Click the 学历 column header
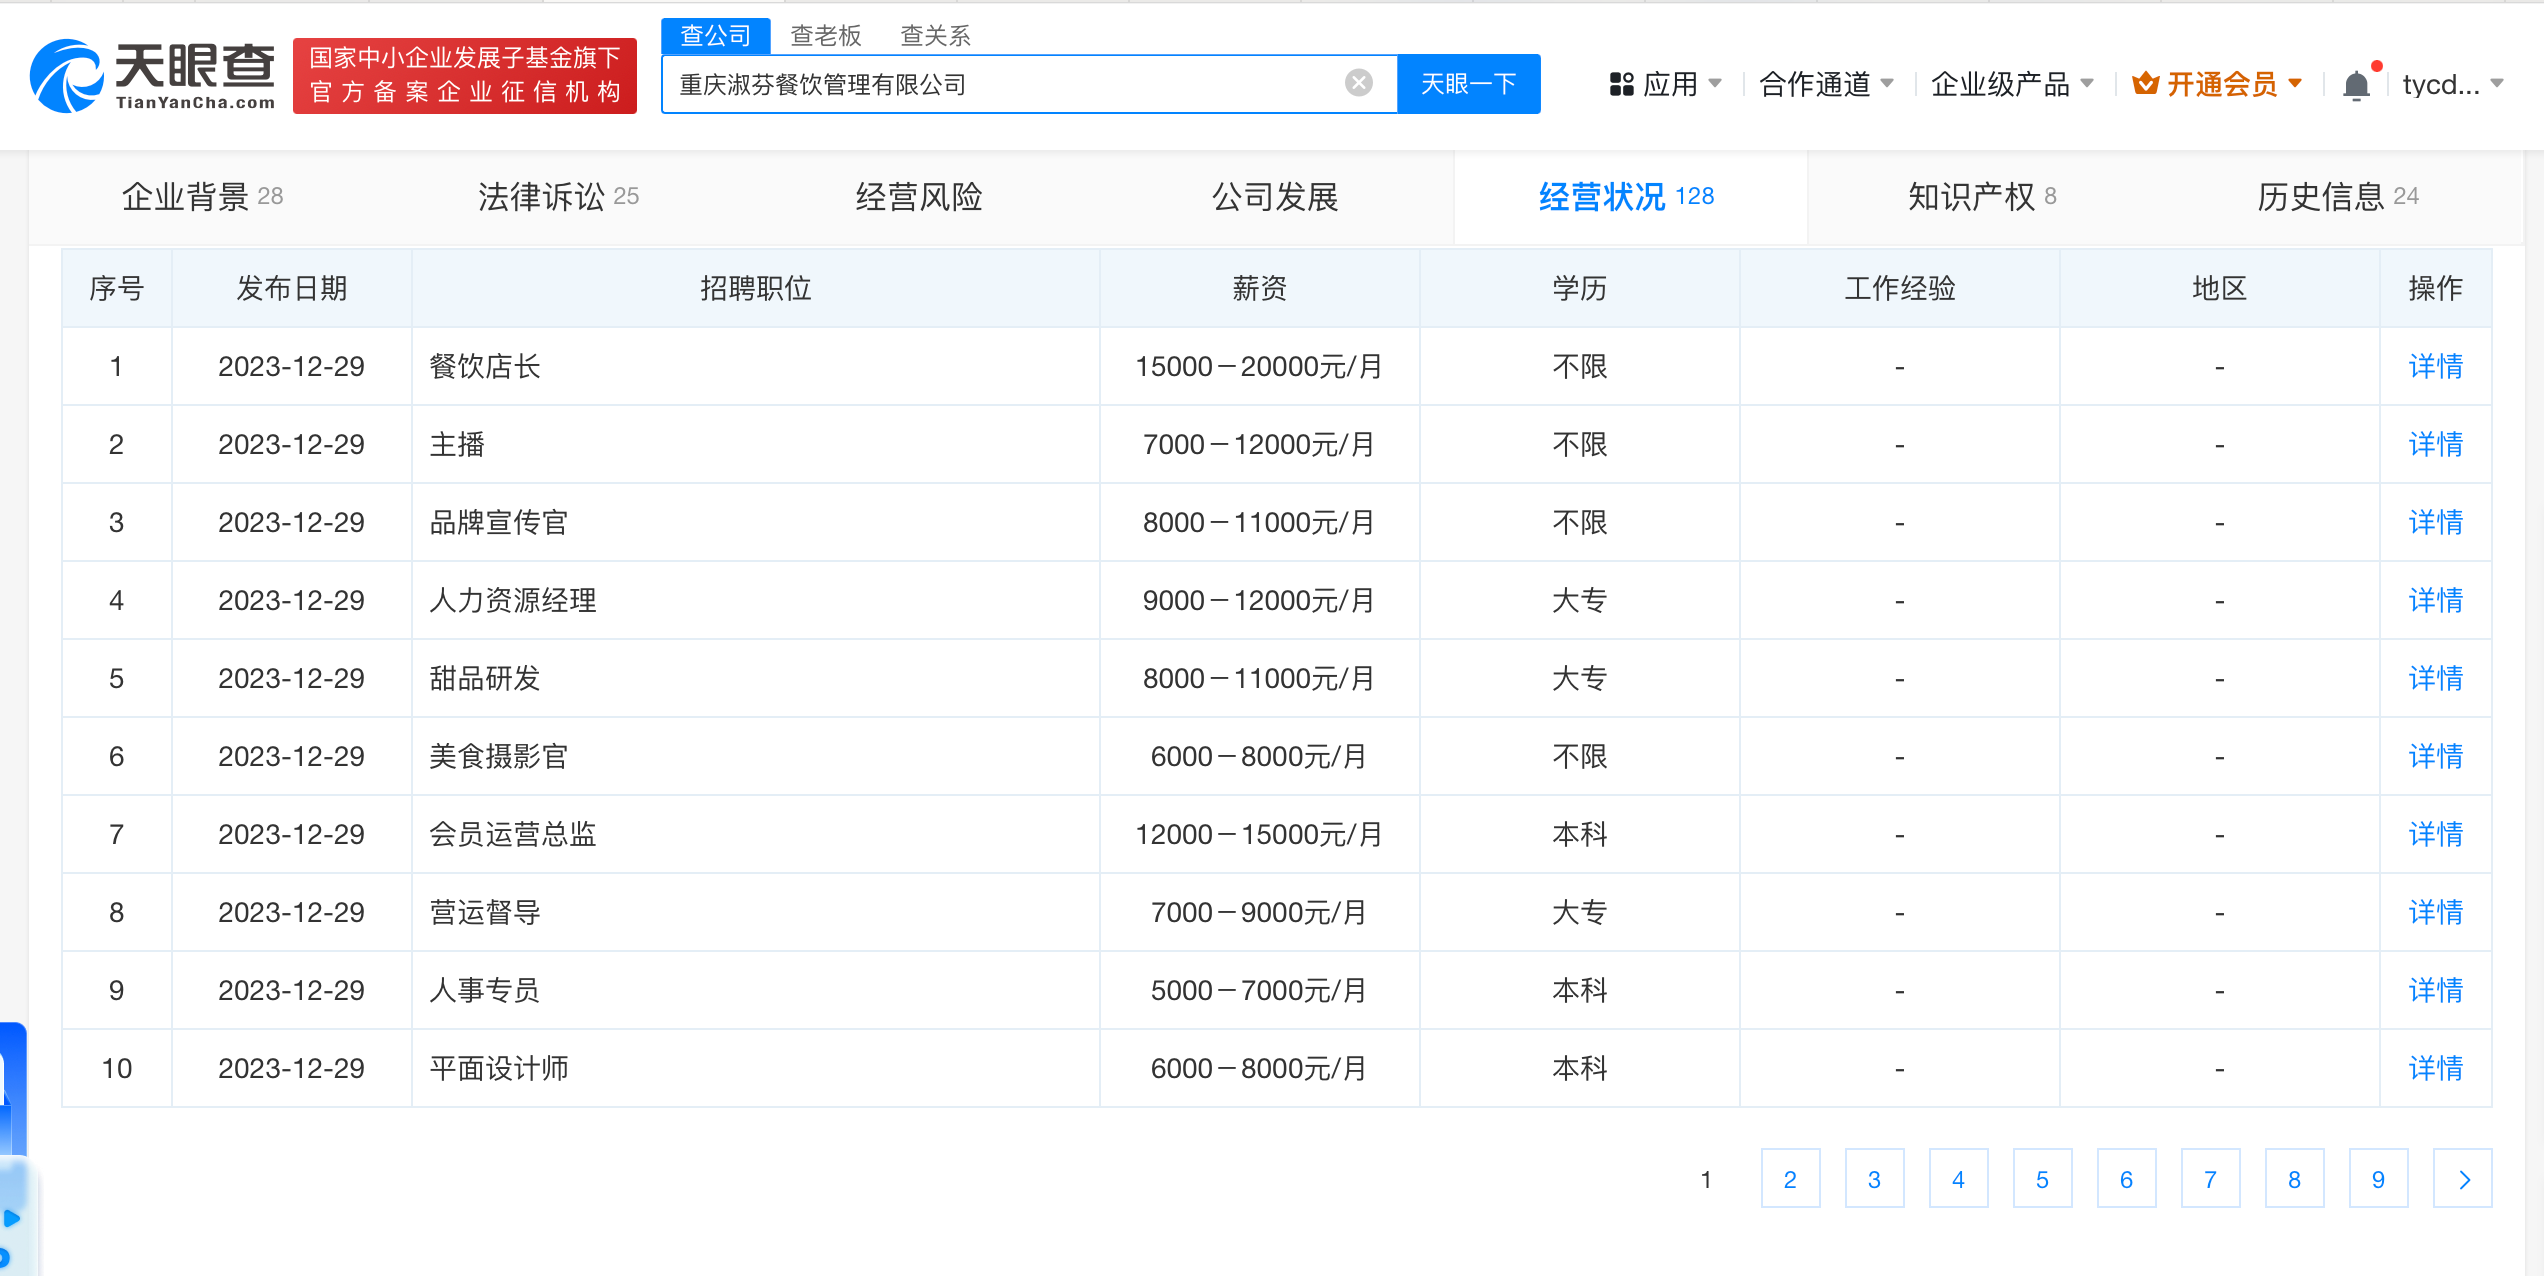This screenshot has height=1276, width=2544. 1580,289
